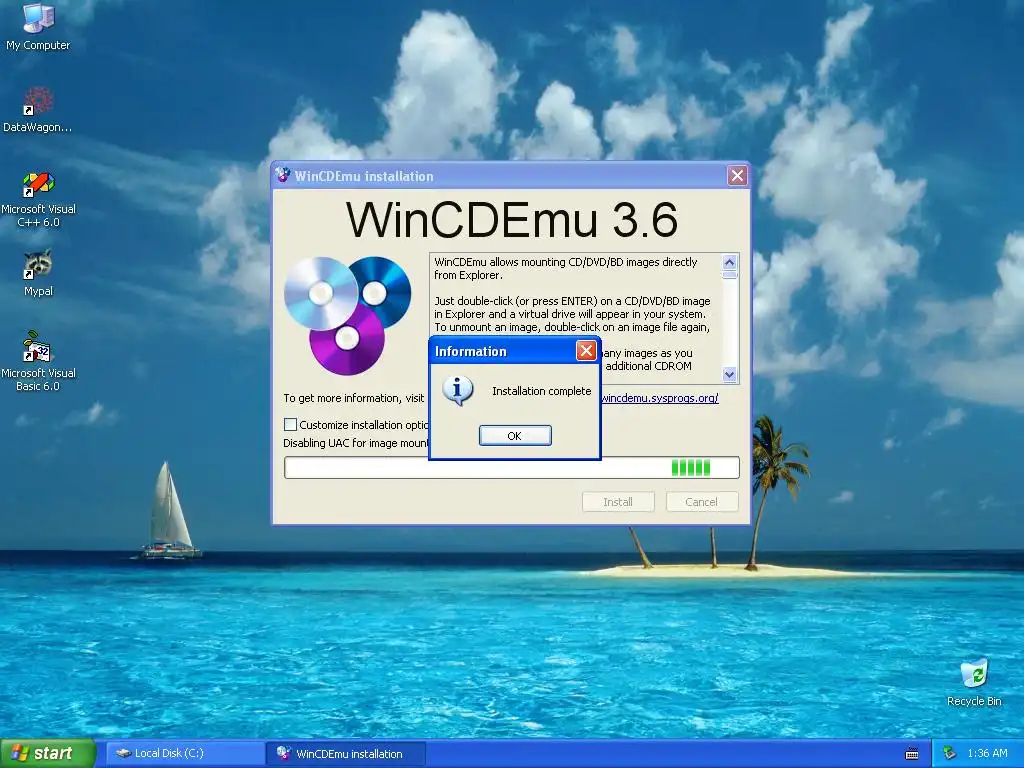Click the installation progress bar
Viewport: 1024px width, 768px height.
[x=511, y=468]
